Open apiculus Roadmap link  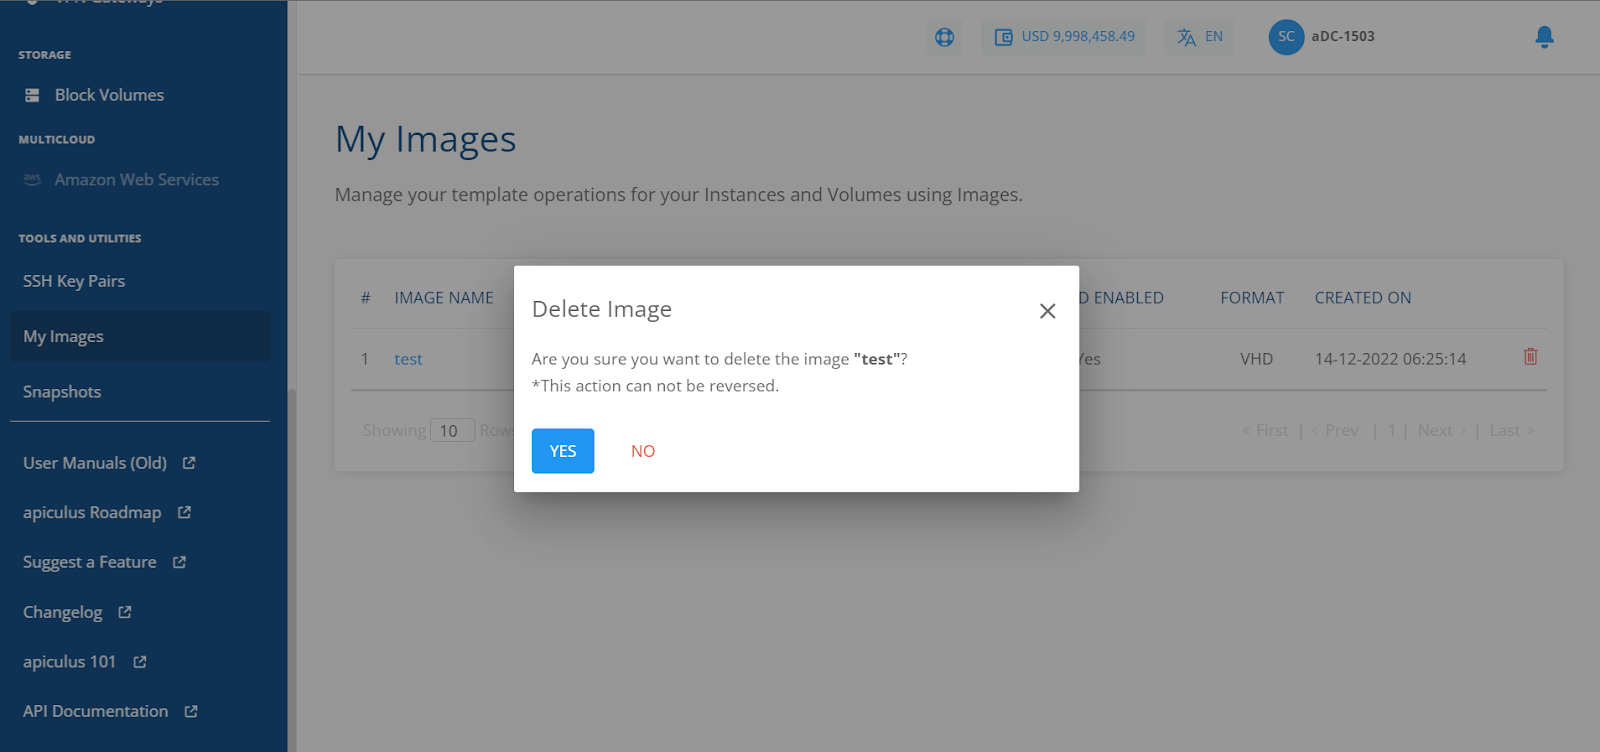click(92, 513)
